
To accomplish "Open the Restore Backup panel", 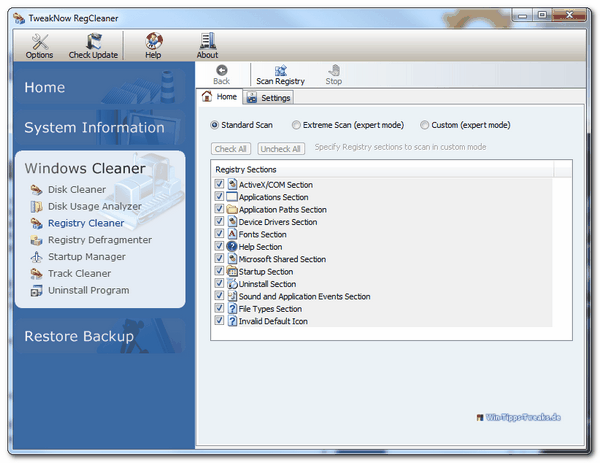I will click(x=100, y=336).
